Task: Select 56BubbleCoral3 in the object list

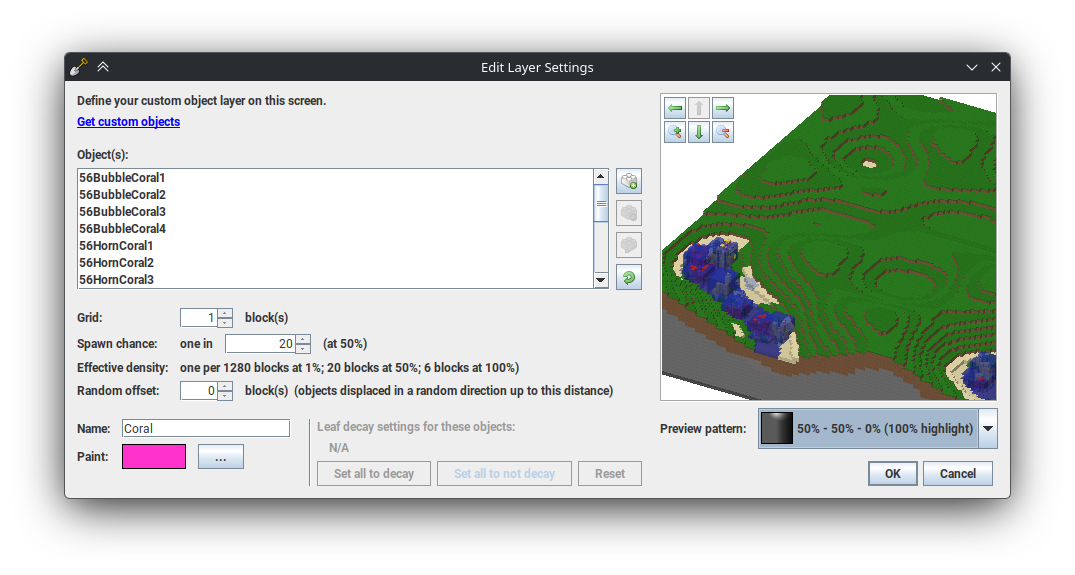Action: click(122, 211)
